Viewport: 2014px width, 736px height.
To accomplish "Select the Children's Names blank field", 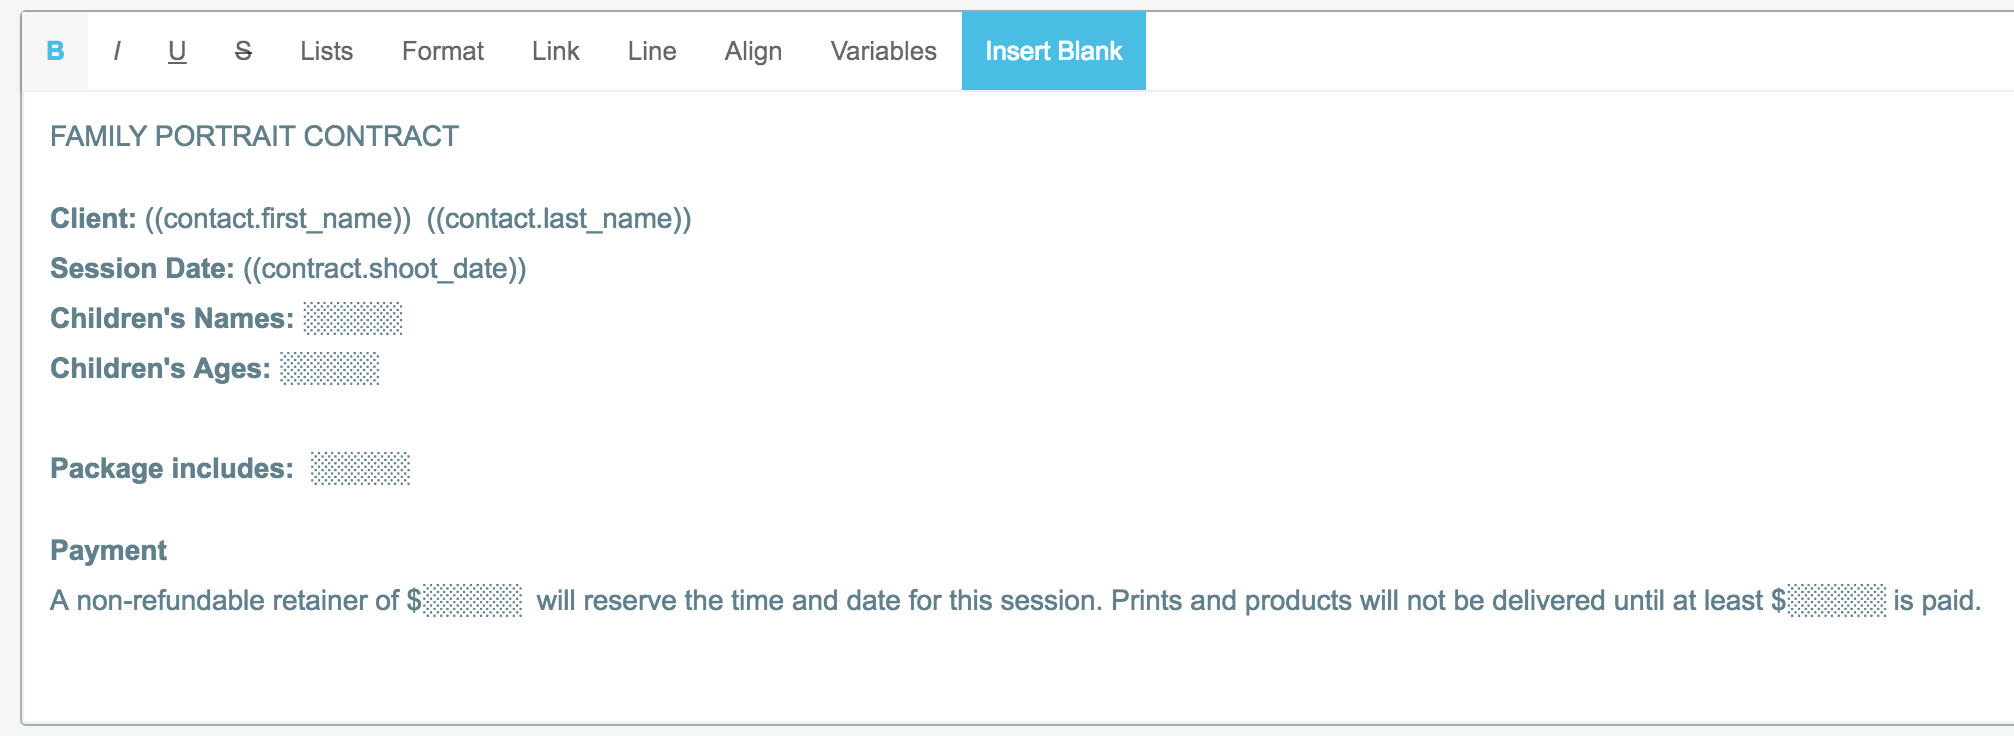I will pos(353,319).
